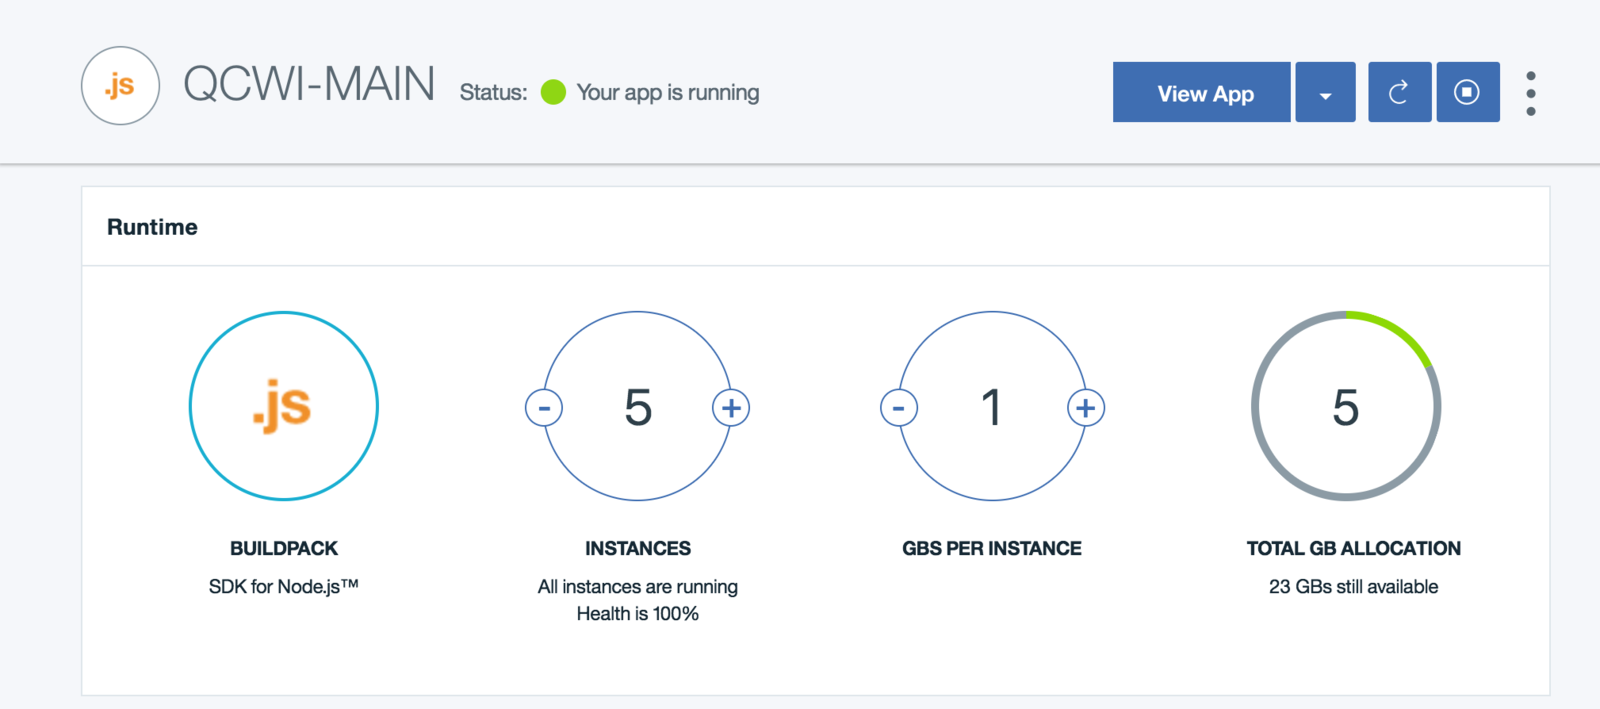Click the Runtime section header
This screenshot has height=709, width=1600.
[152, 227]
